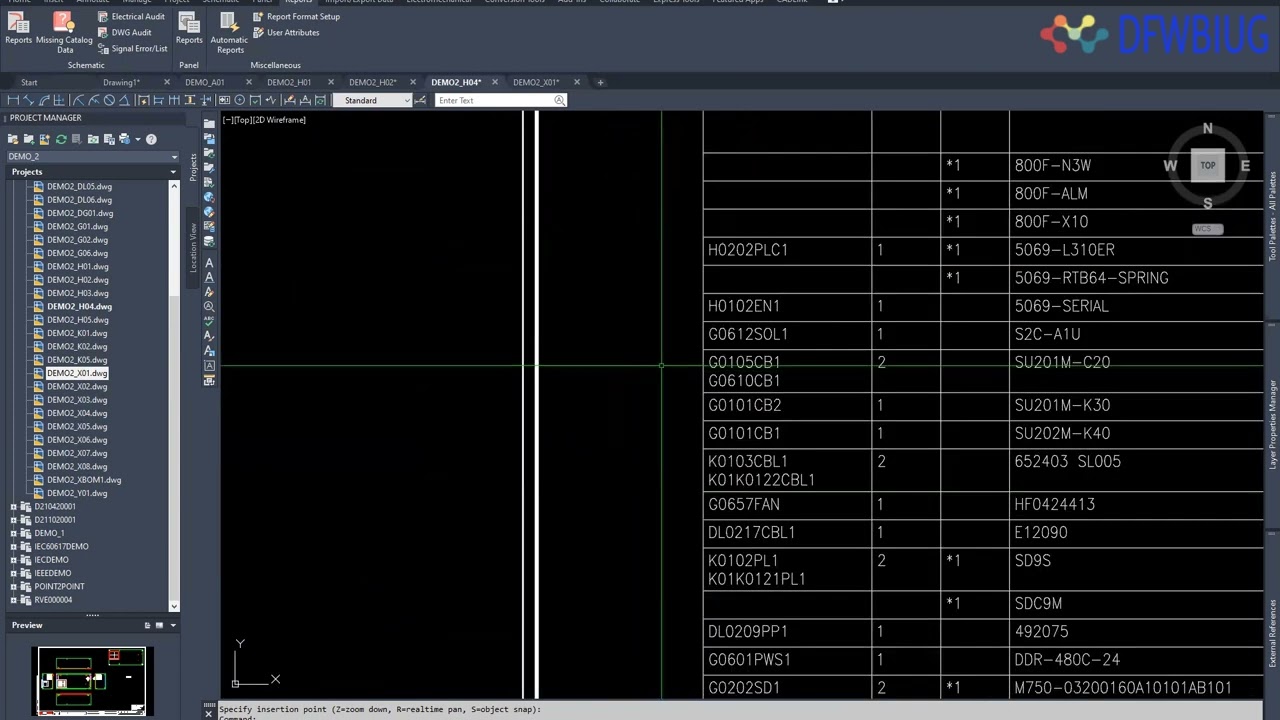Click the drawing preview thumbnail

click(x=91, y=681)
